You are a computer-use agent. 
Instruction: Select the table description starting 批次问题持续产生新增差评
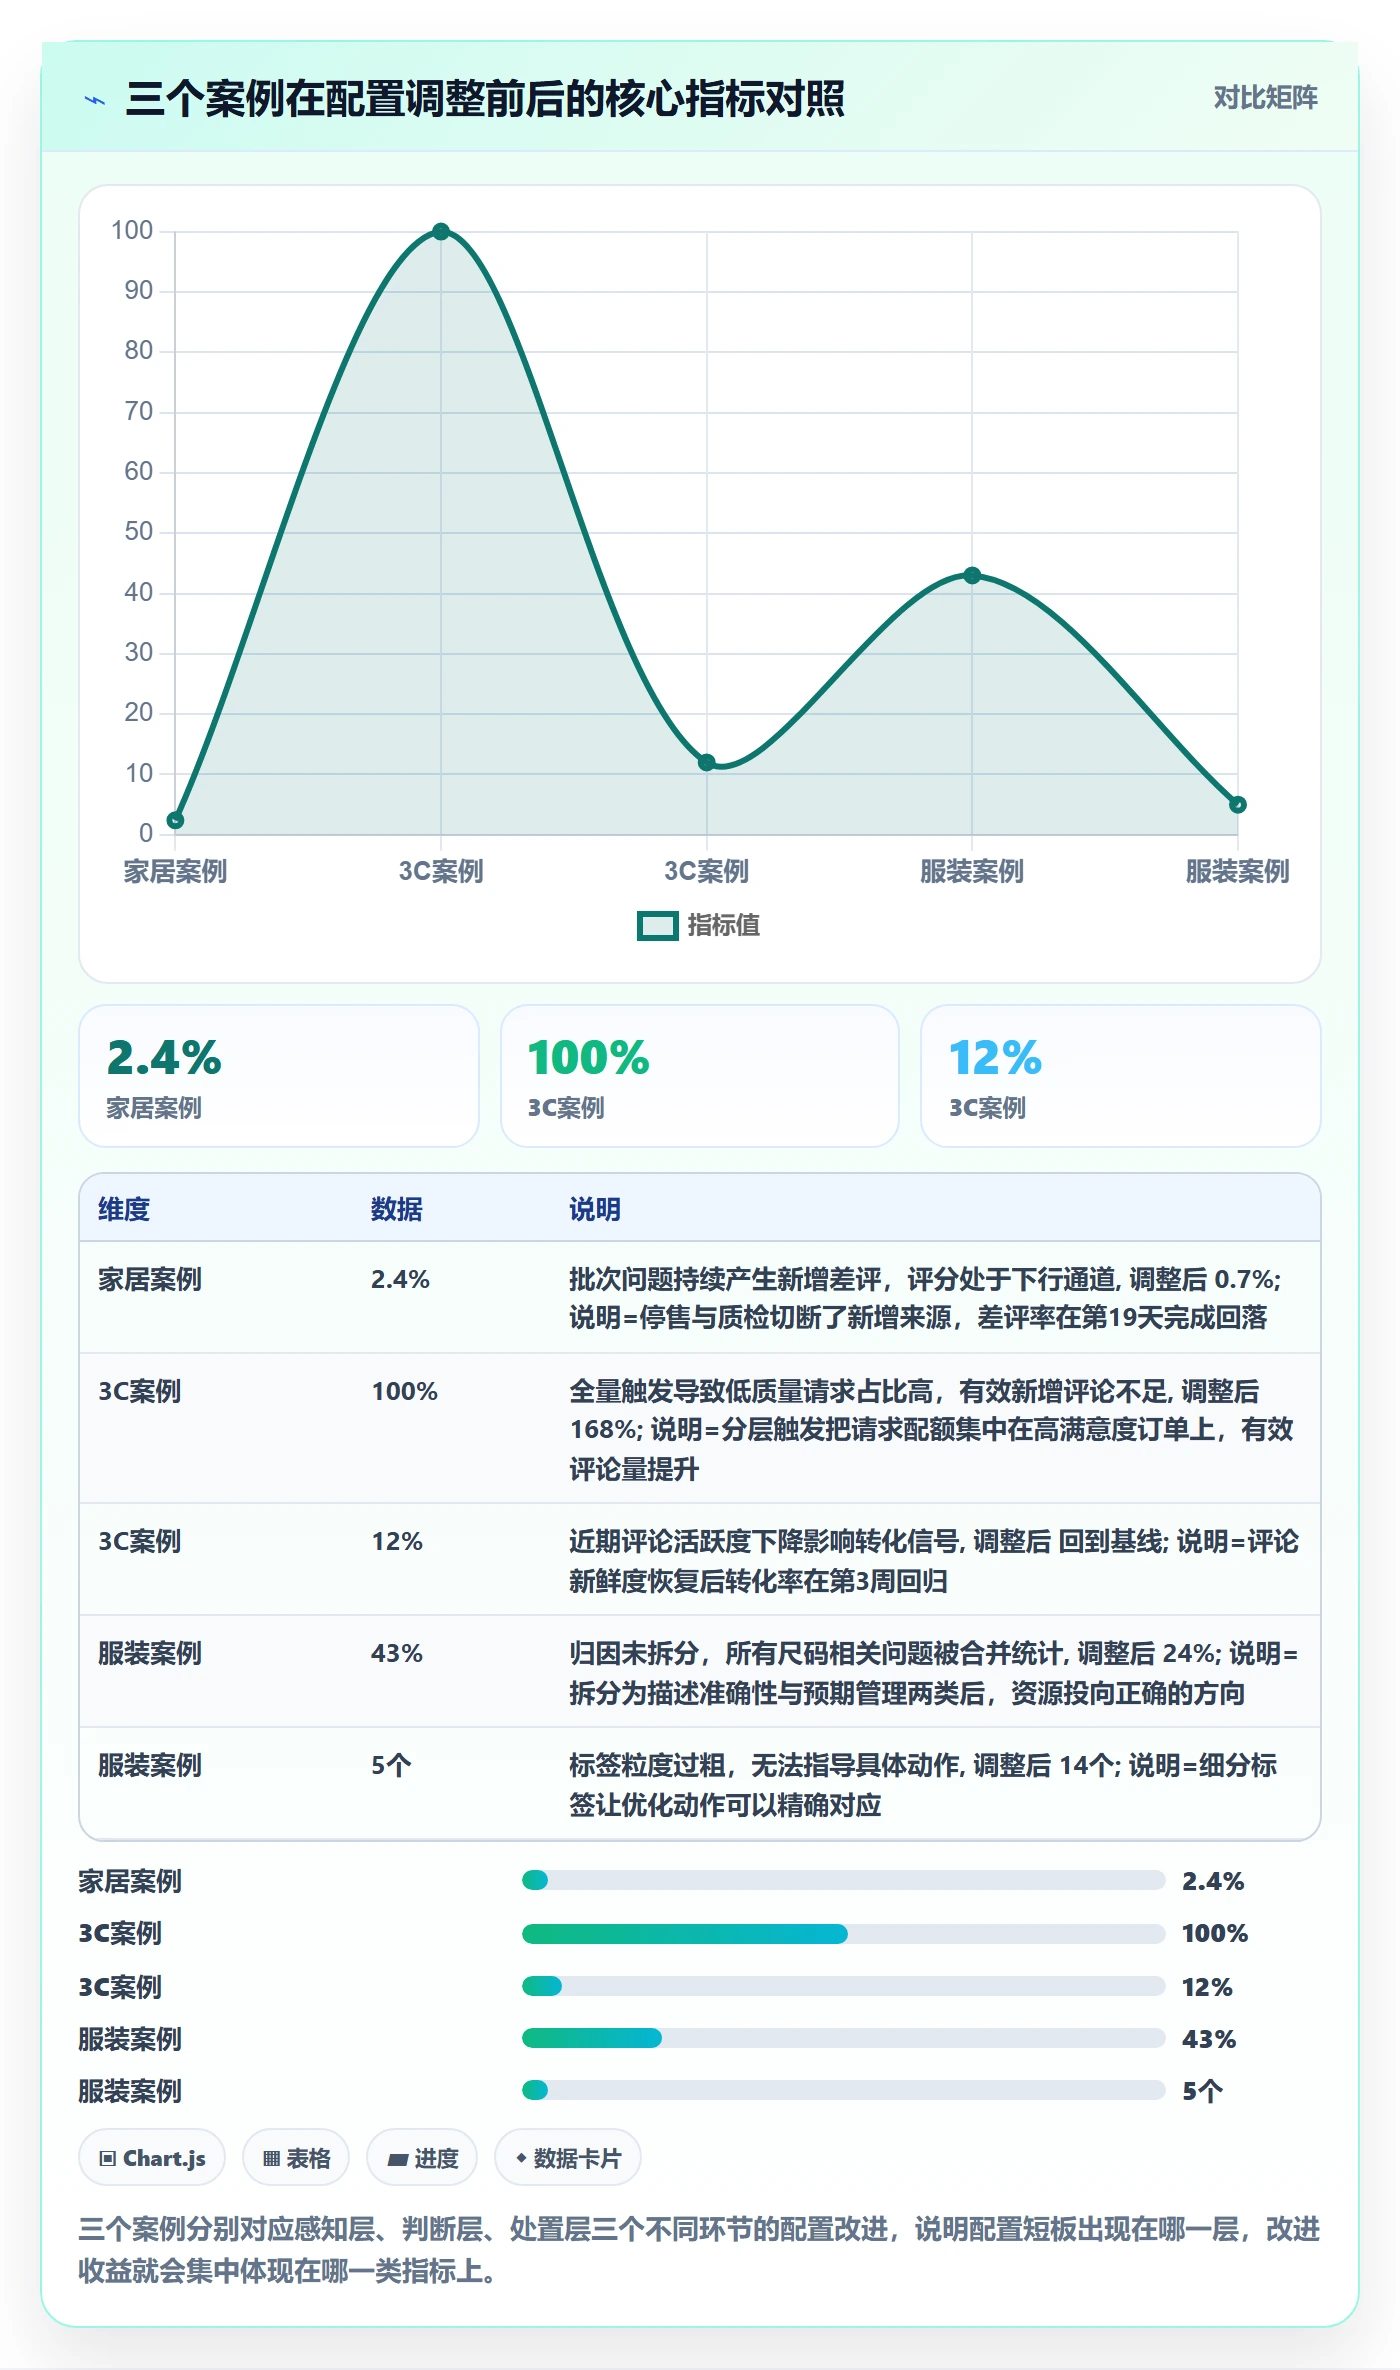(x=925, y=1298)
